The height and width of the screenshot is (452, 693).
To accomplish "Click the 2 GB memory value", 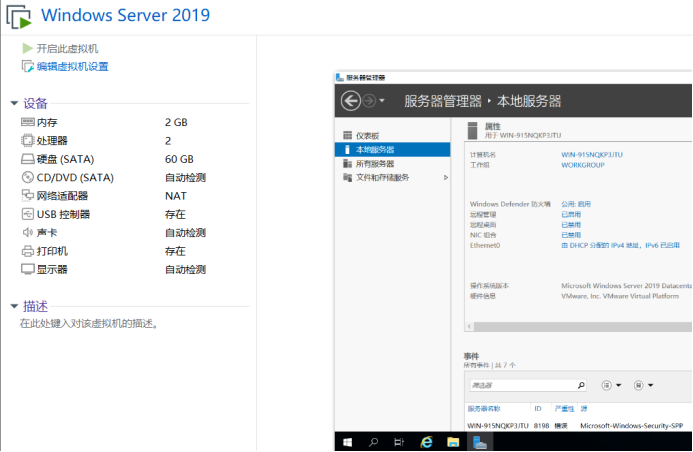I will [176, 122].
